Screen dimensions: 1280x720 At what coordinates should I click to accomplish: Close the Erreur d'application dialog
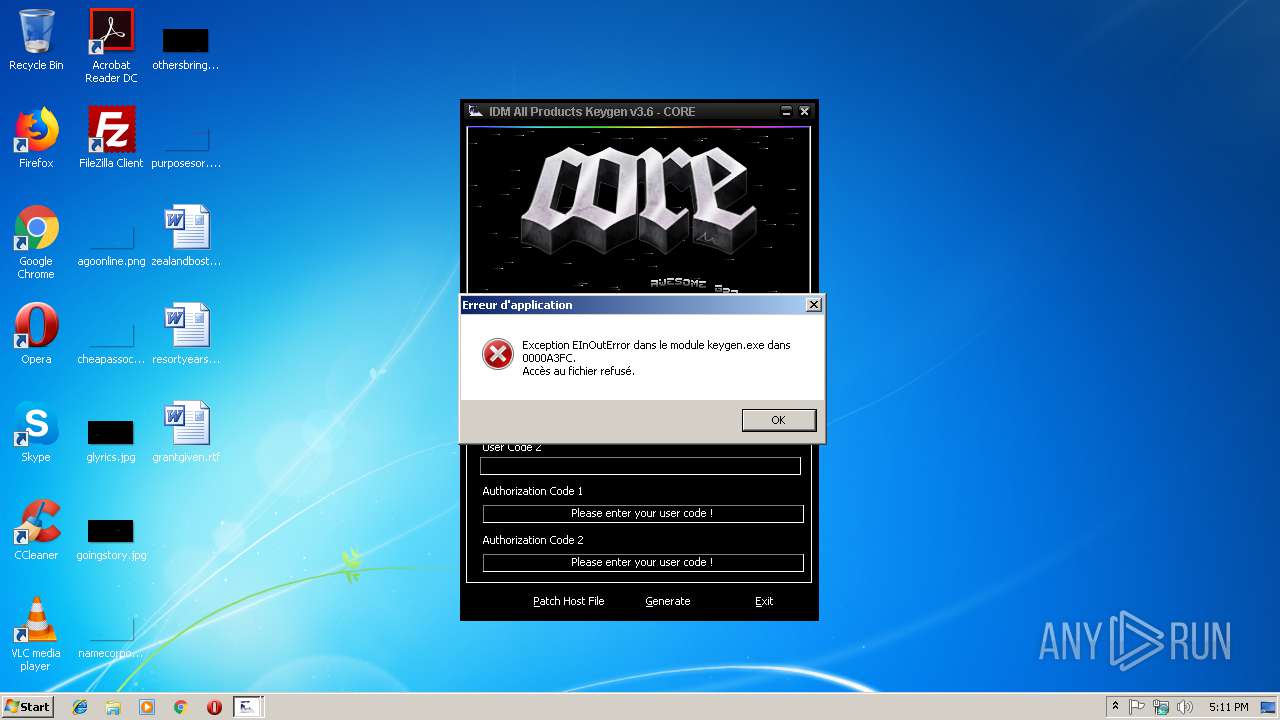pyautogui.click(x=814, y=304)
